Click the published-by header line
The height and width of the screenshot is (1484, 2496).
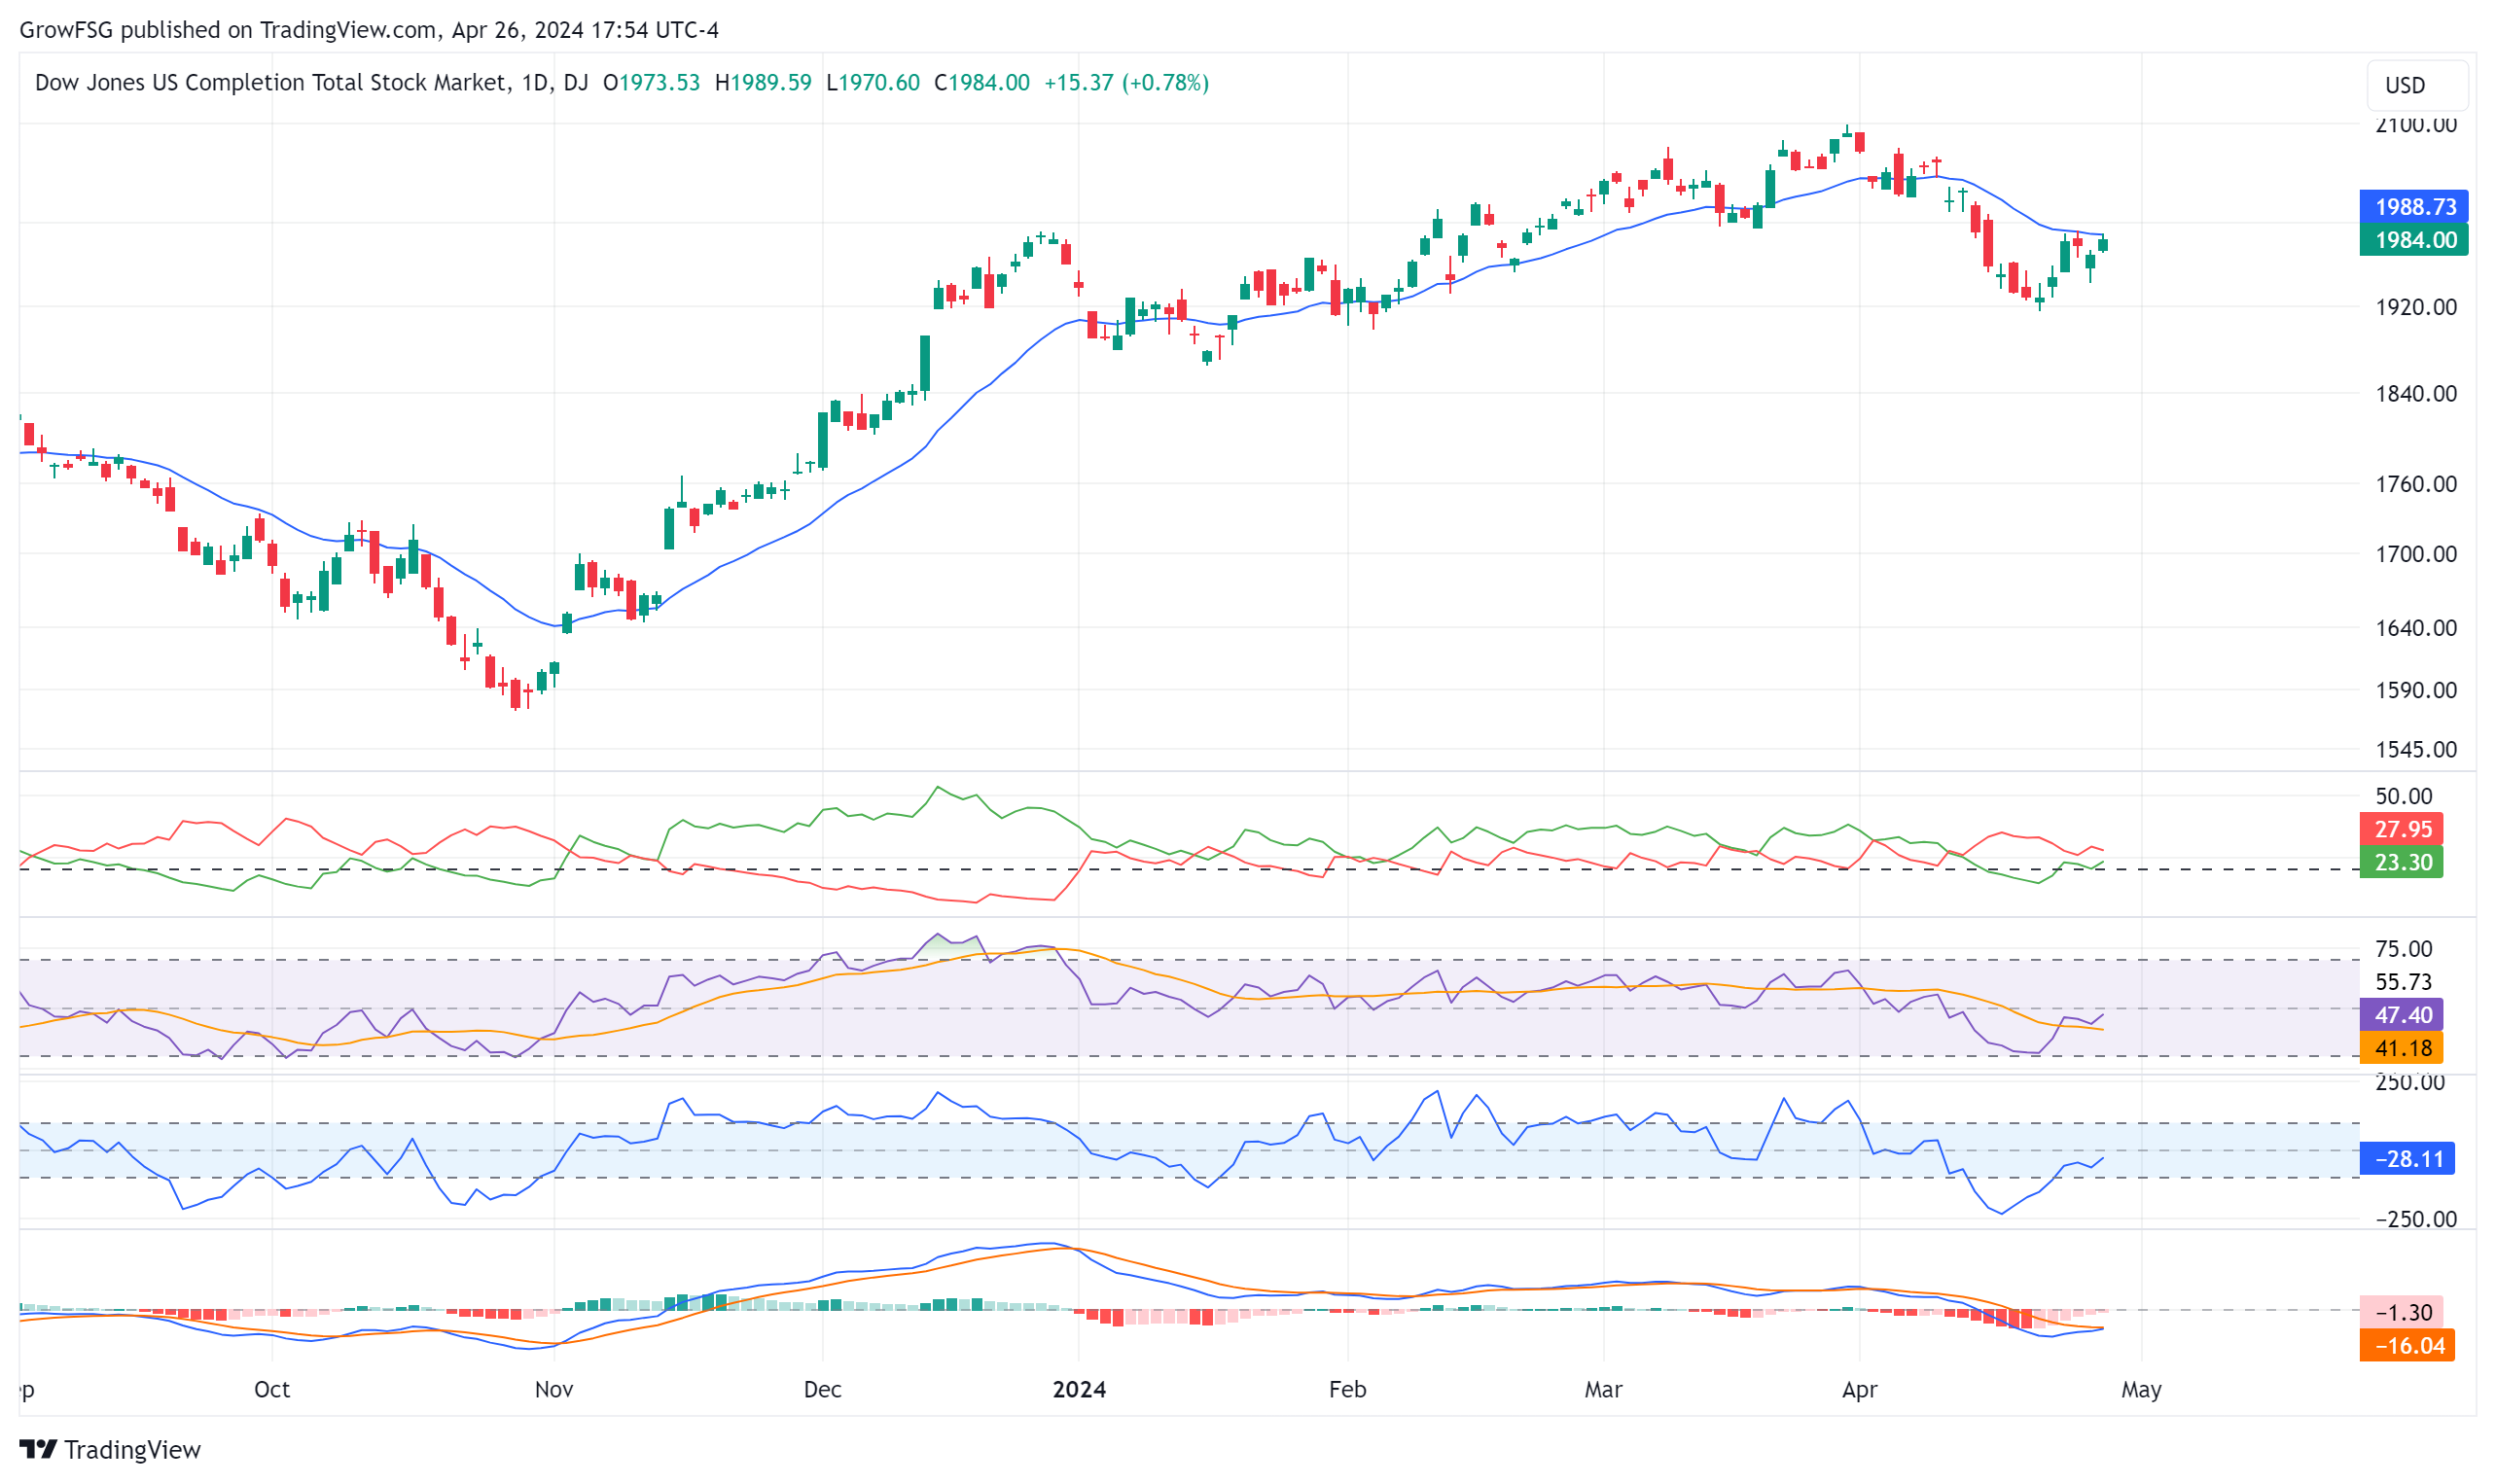click(x=369, y=30)
